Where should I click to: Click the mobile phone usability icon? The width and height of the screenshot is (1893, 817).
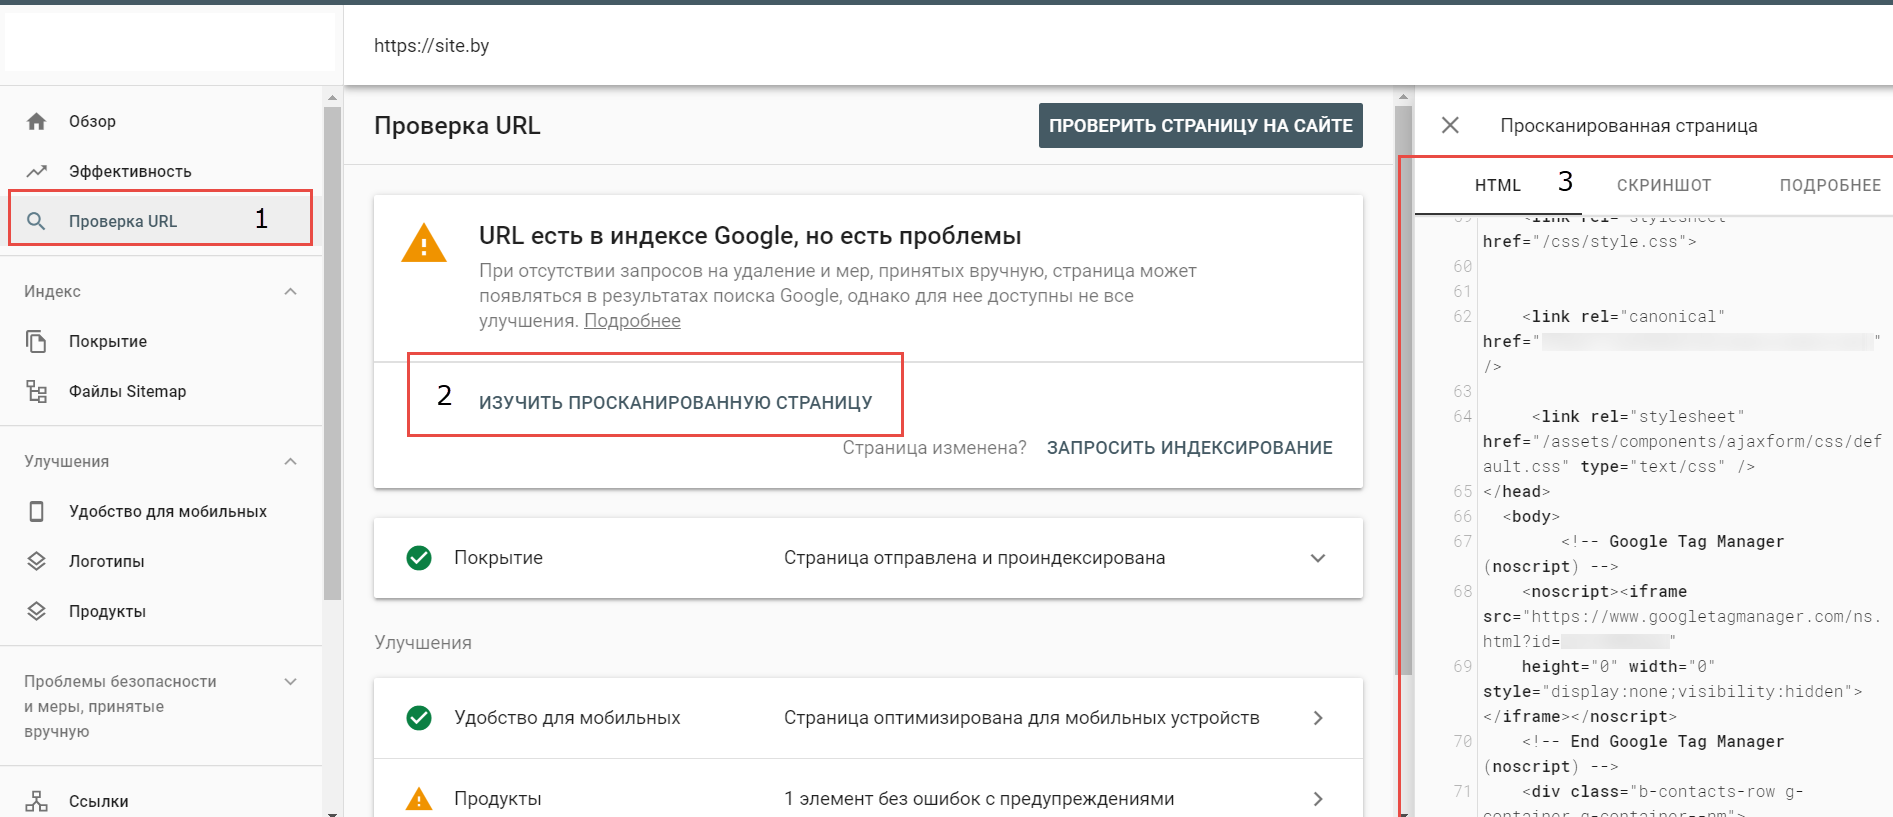click(x=37, y=511)
